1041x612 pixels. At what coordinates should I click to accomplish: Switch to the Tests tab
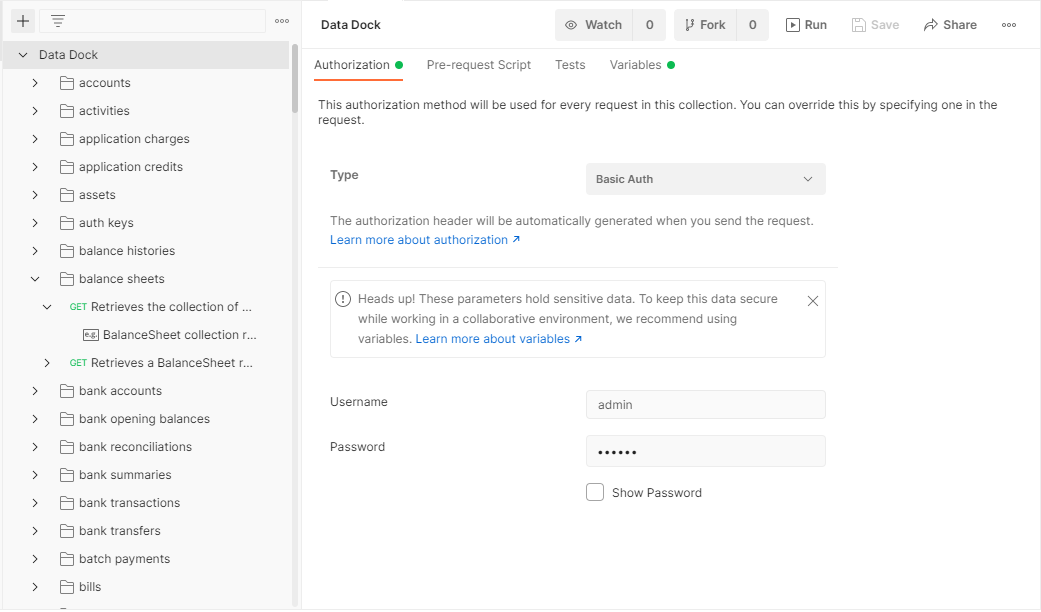(570, 65)
